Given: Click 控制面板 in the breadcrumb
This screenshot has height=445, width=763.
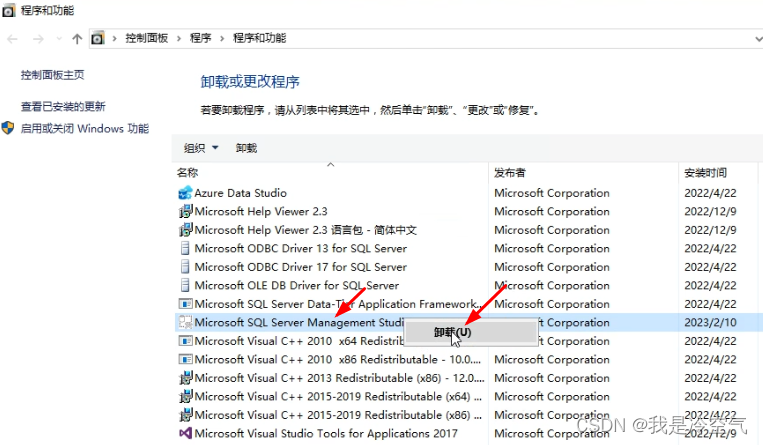Looking at the screenshot, I should [x=146, y=38].
